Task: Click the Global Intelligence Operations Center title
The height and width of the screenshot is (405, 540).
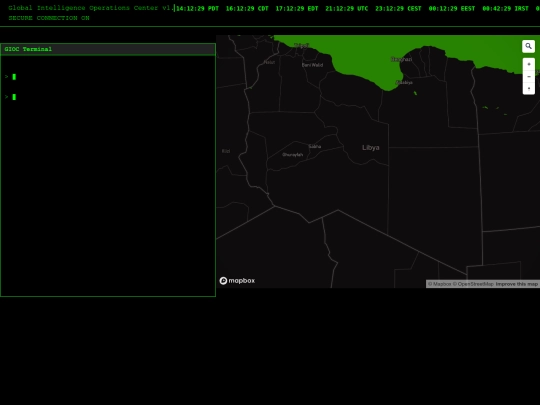Action: point(91,8)
